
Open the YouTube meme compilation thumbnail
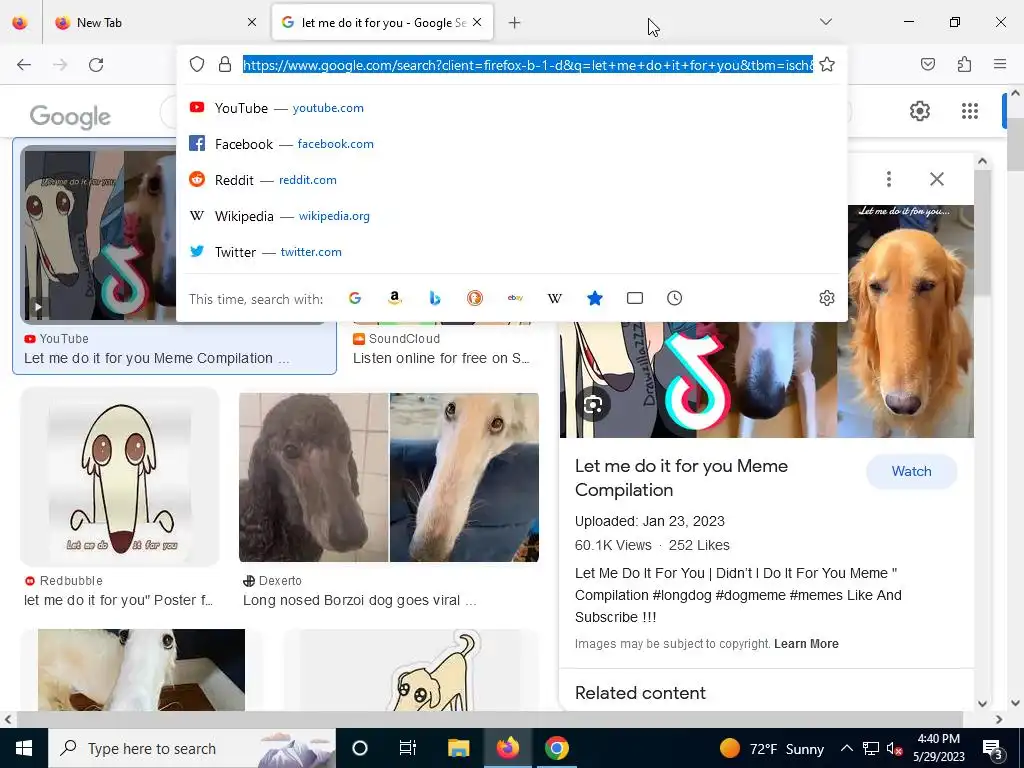tap(98, 234)
